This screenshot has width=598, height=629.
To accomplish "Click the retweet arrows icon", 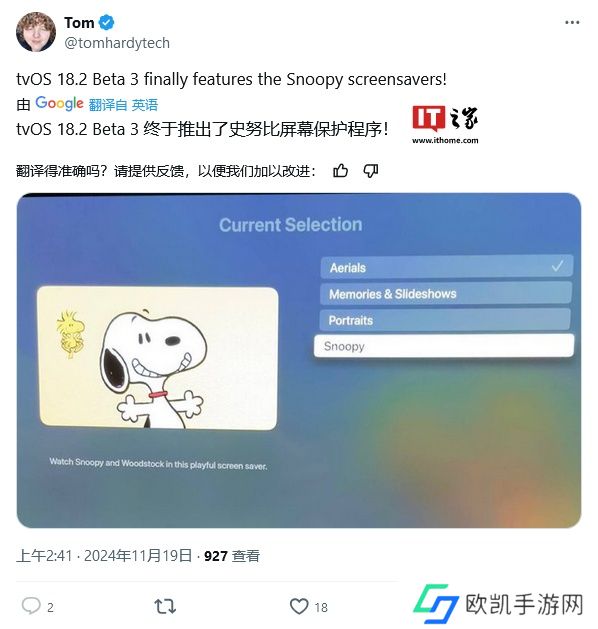I will coord(165,606).
